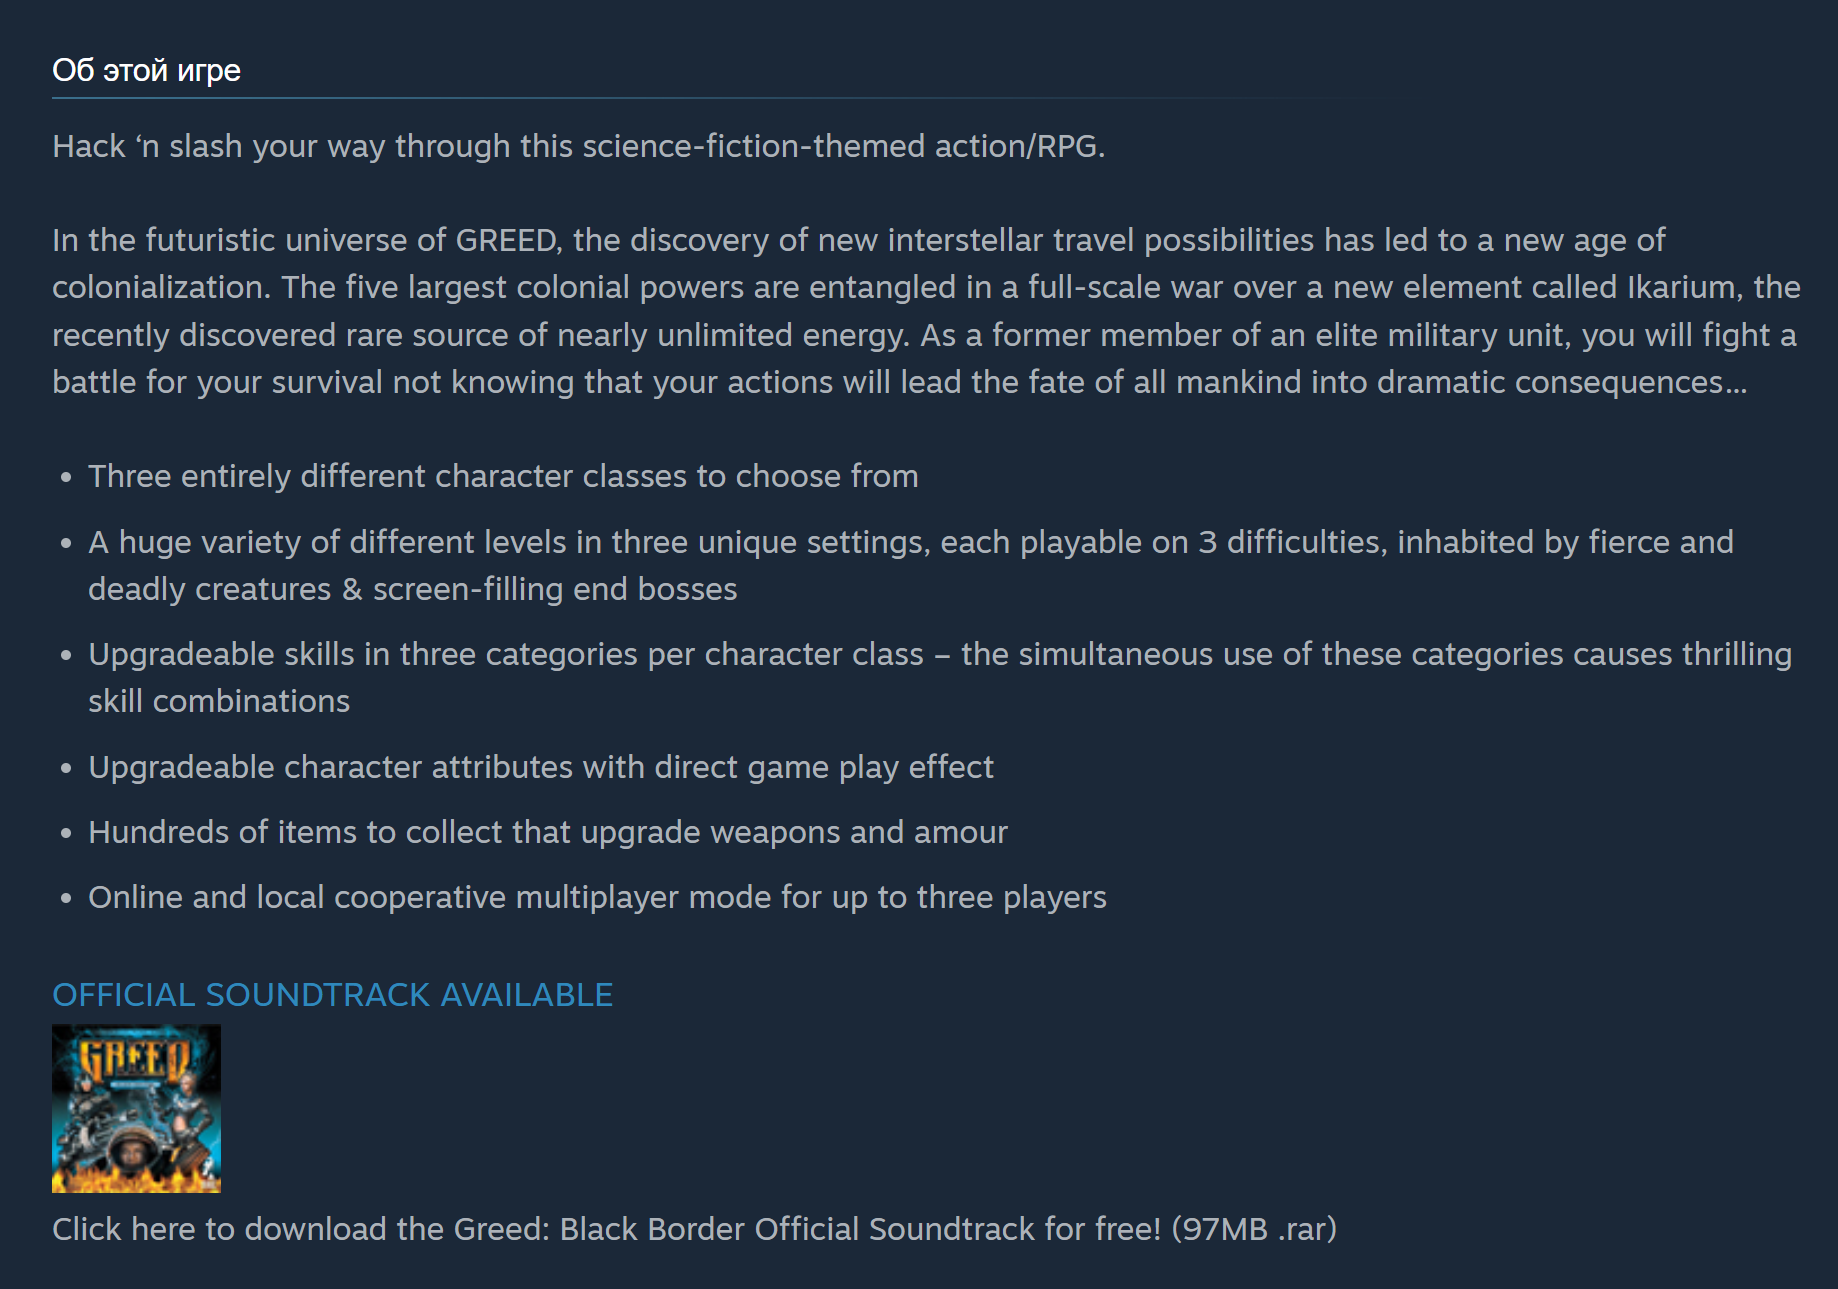The image size is (1838, 1289).
Task: Click the "A huge variety of different levels" bullet
Action: 911,565
